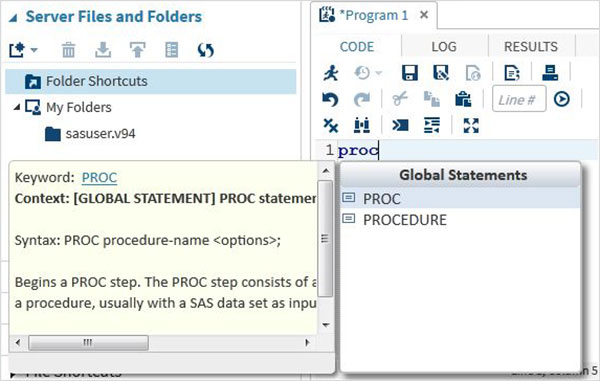Maximize editor view with expand arrows icon

[471, 125]
